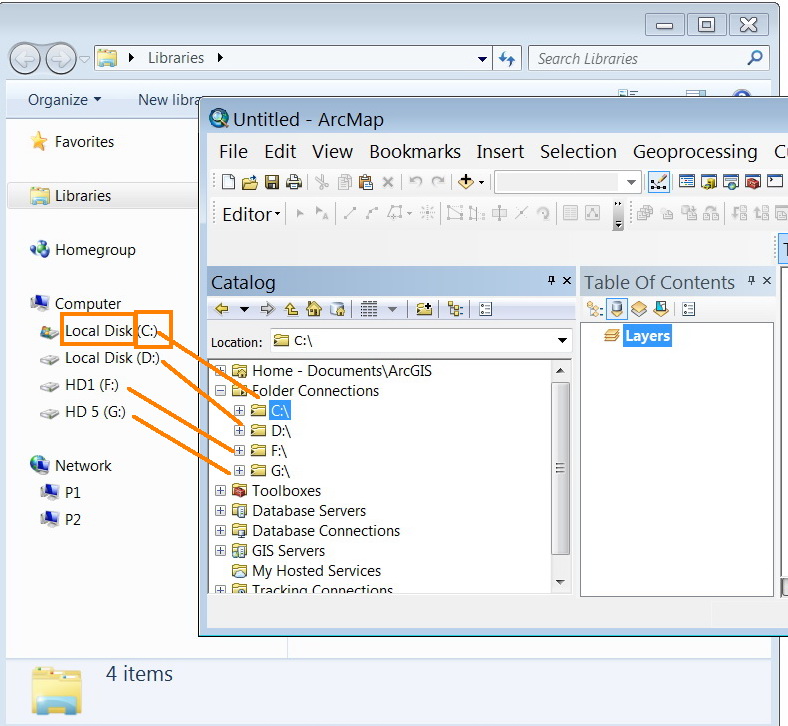
Task: Switch TOC to List By Selection
Action: tap(661, 309)
